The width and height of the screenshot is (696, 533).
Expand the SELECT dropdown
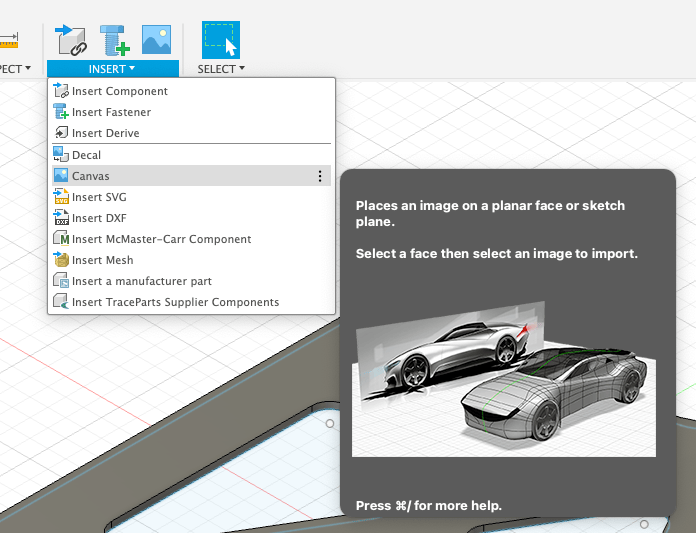pos(221,69)
